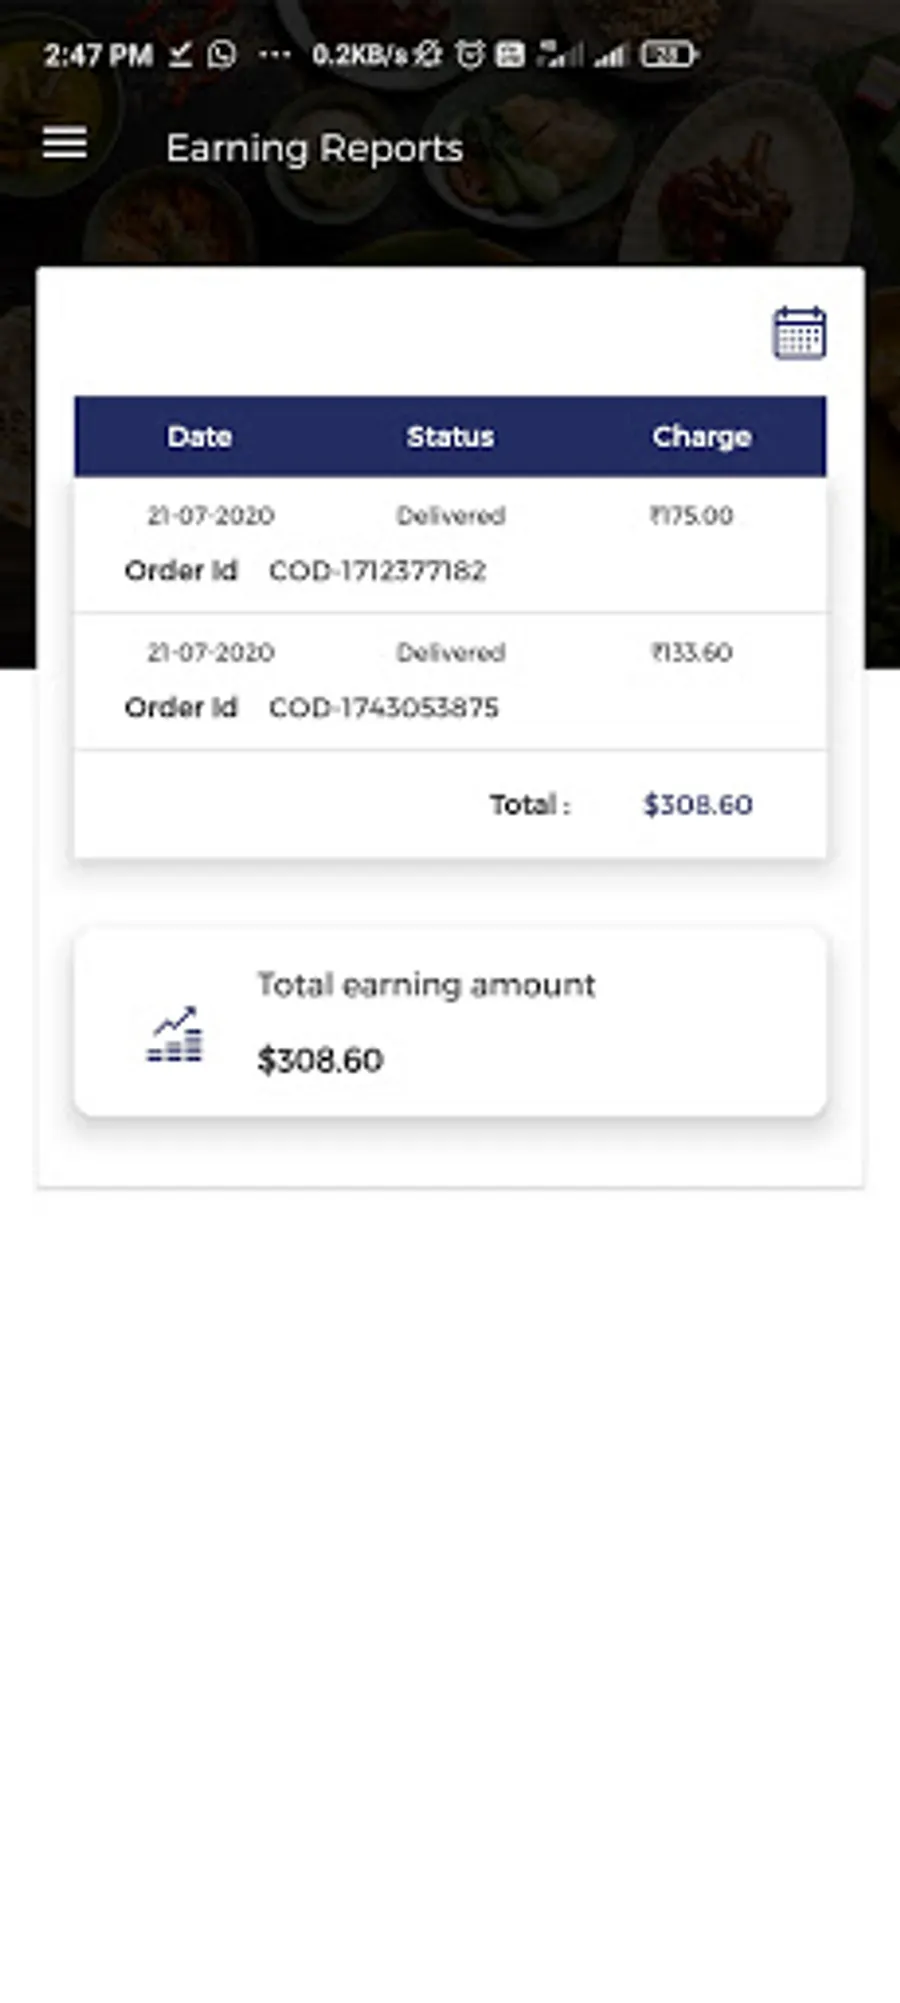The width and height of the screenshot is (900, 2003).
Task: Tap the ₹133.60 charge amount
Action: pyautogui.click(x=691, y=653)
